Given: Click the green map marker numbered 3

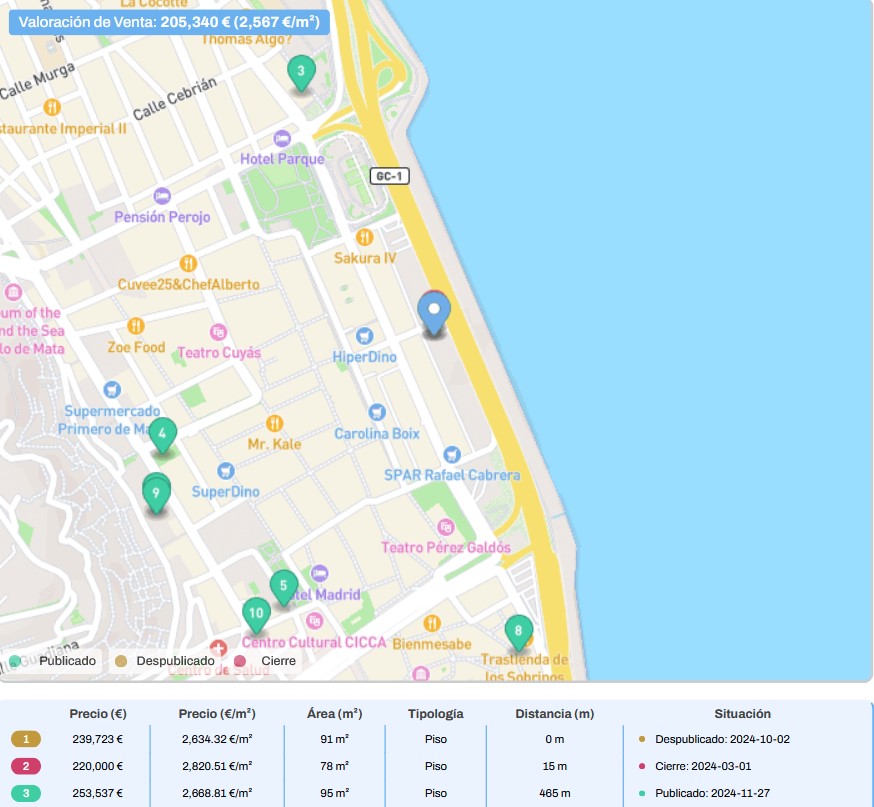Looking at the screenshot, I should pyautogui.click(x=300, y=72).
